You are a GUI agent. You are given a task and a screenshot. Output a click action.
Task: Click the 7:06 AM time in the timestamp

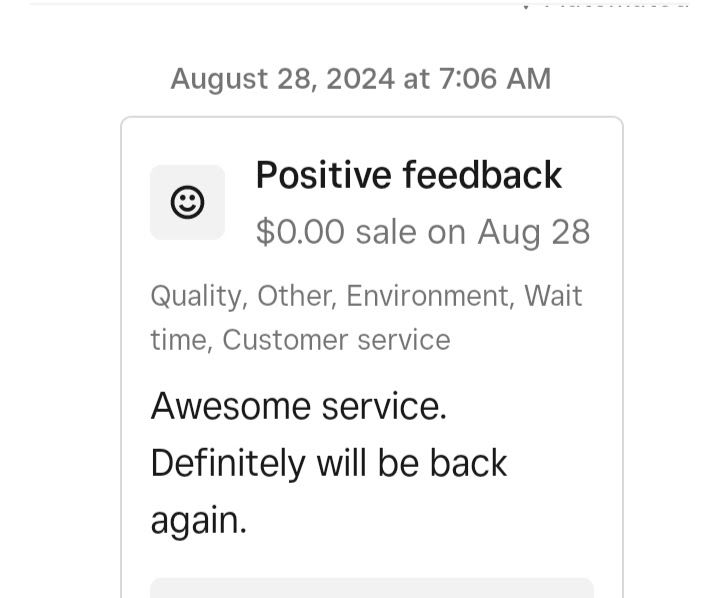(495, 79)
